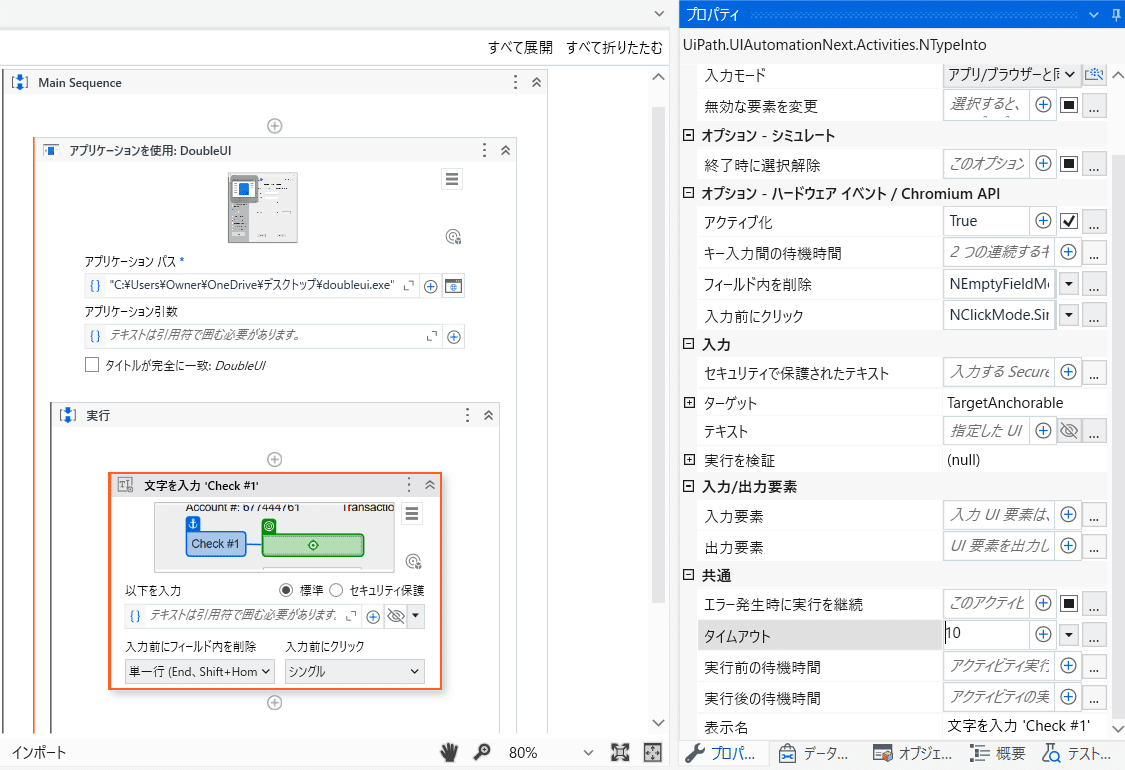Click the fit-to-screen icon near zoom level

(x=653, y=752)
